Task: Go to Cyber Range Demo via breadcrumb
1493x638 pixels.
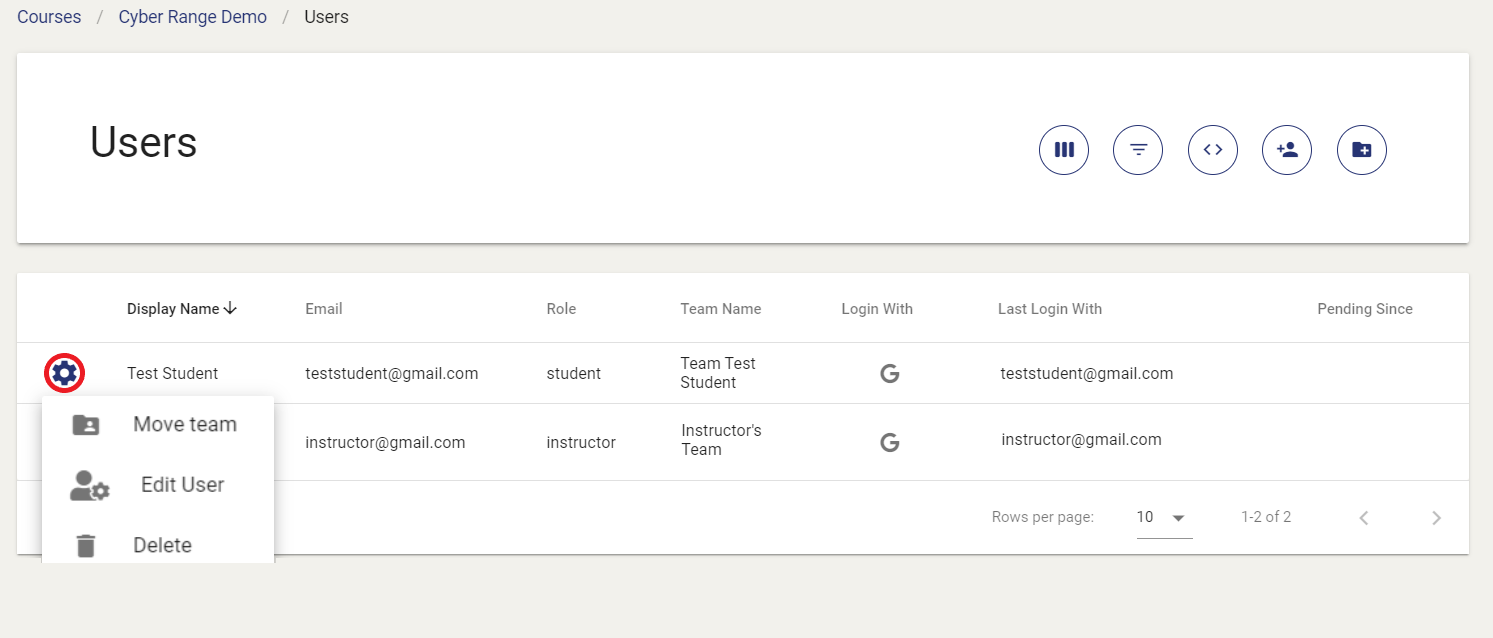Action: pos(192,16)
